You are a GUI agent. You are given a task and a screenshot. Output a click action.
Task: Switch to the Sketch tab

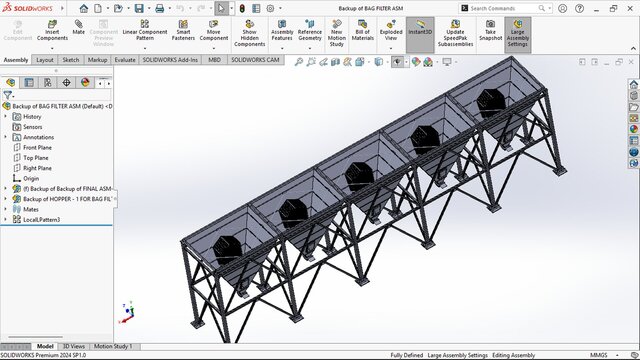(71, 60)
